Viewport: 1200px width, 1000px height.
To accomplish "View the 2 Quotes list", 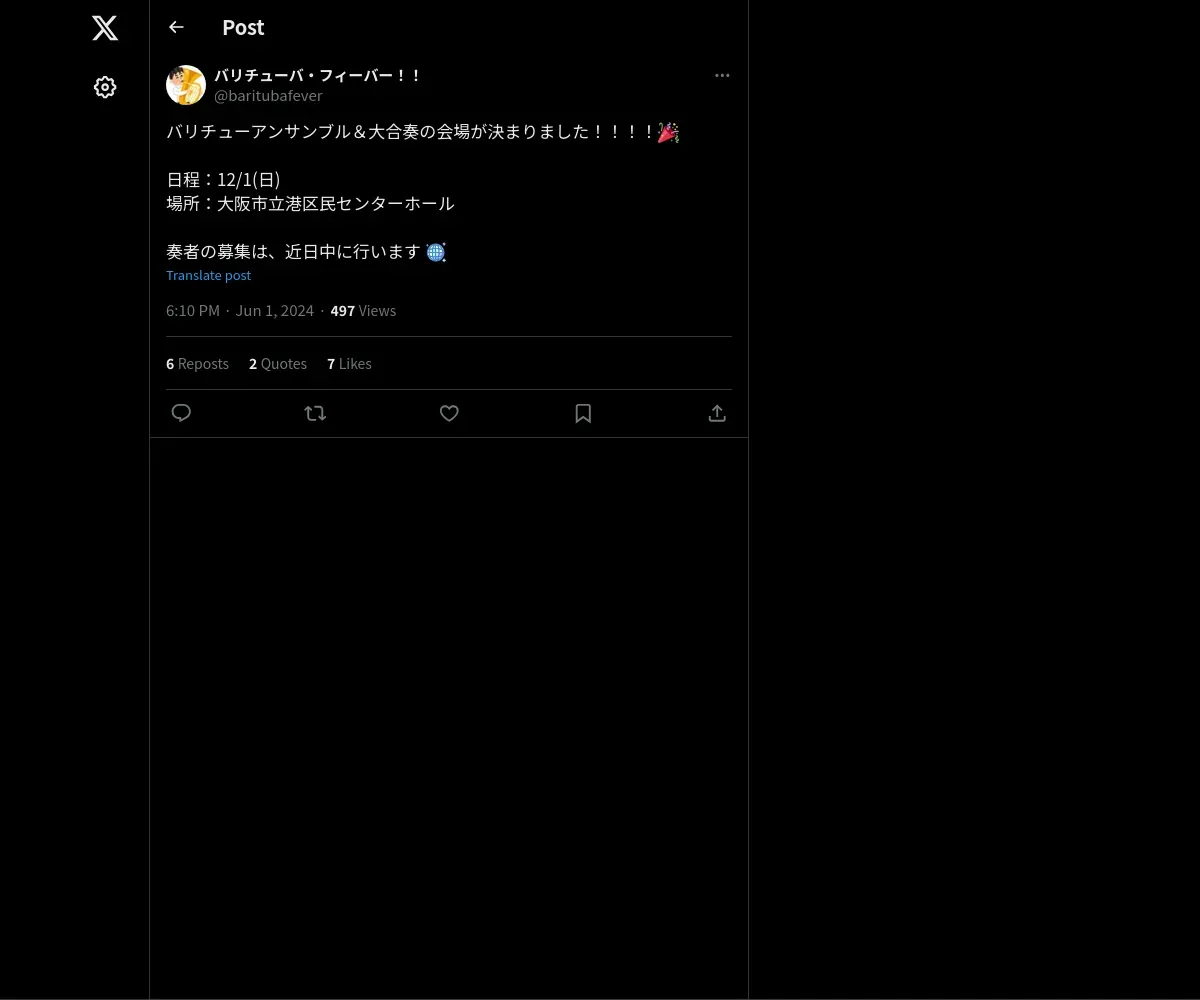I will tap(278, 364).
